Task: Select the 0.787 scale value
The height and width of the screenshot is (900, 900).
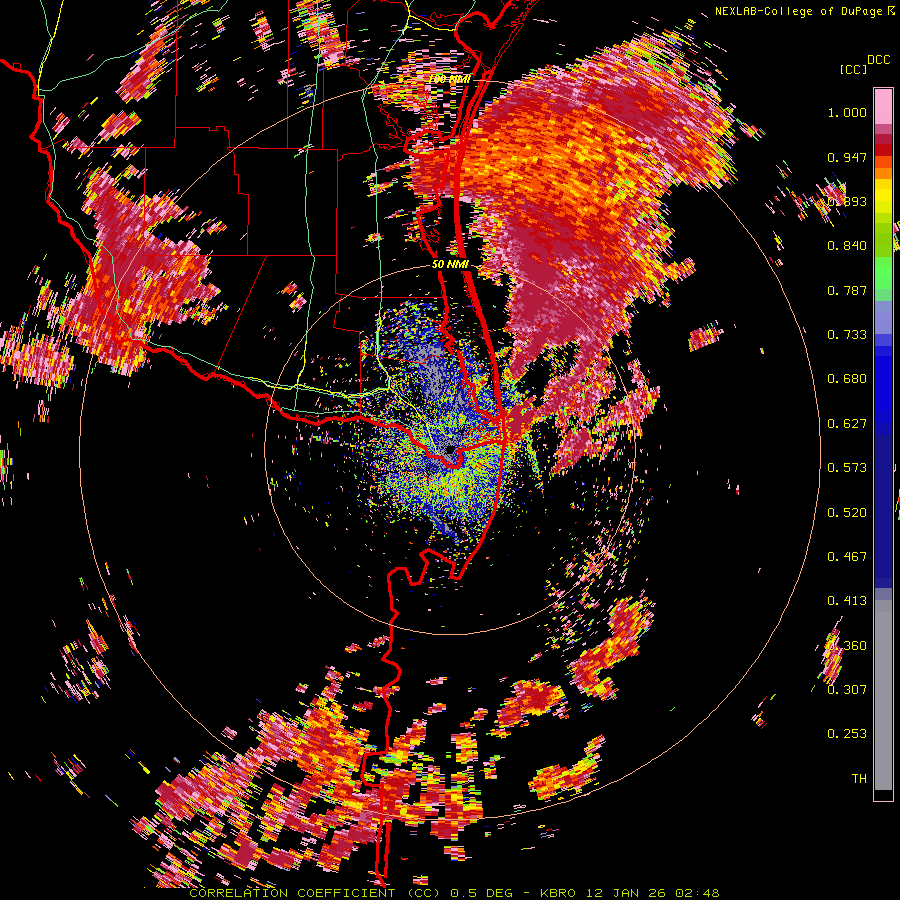Action: click(x=847, y=290)
